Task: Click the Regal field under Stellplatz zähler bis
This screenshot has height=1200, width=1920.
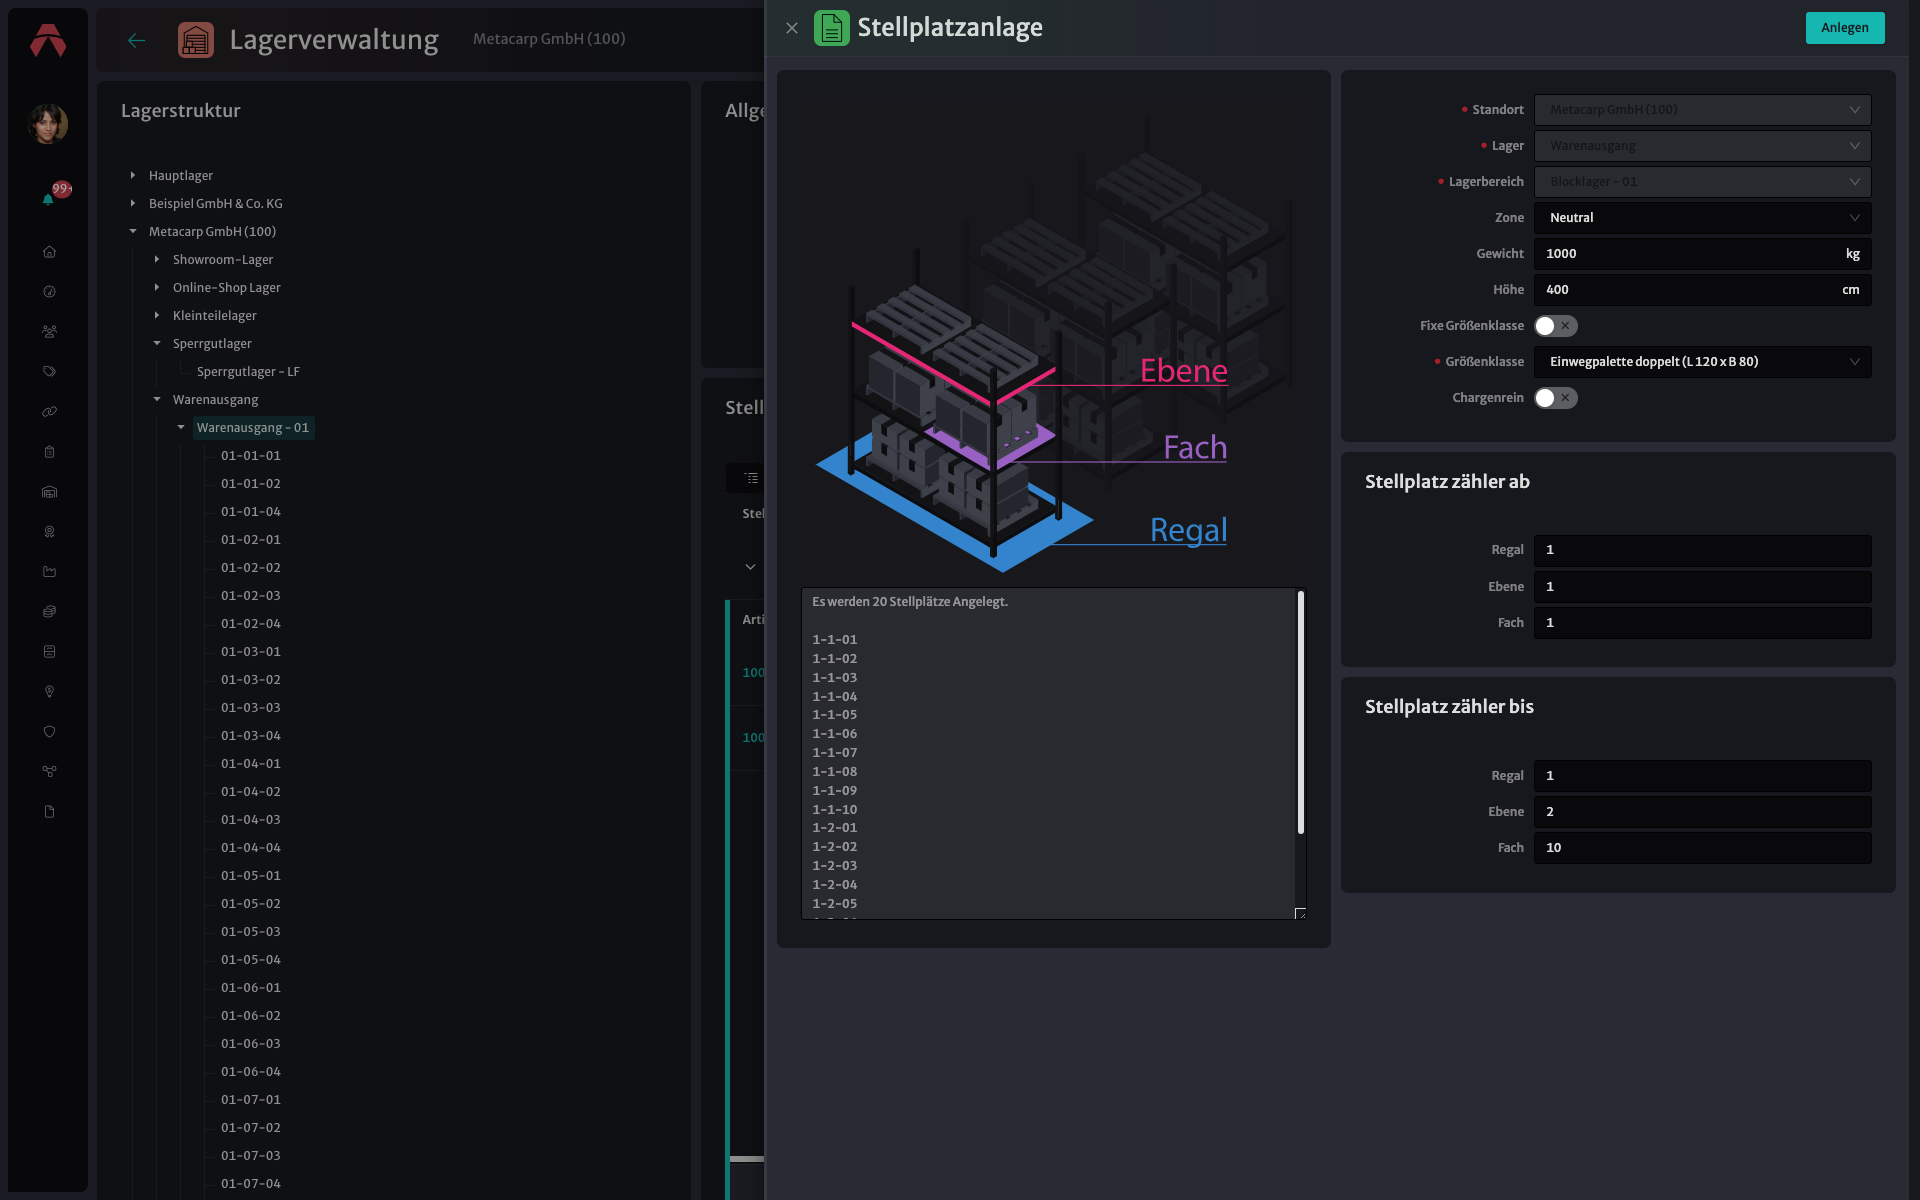Action: [x=1702, y=776]
